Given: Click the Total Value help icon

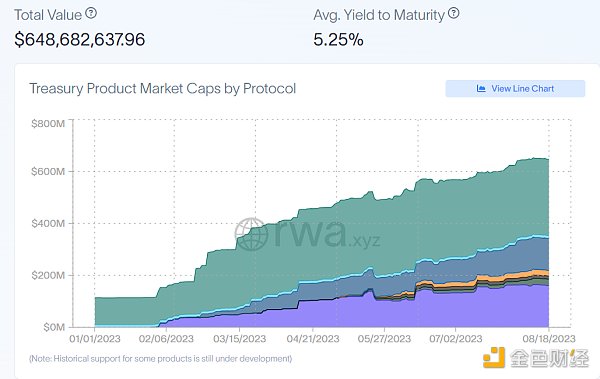Looking at the screenshot, I should pyautogui.click(x=91, y=14).
